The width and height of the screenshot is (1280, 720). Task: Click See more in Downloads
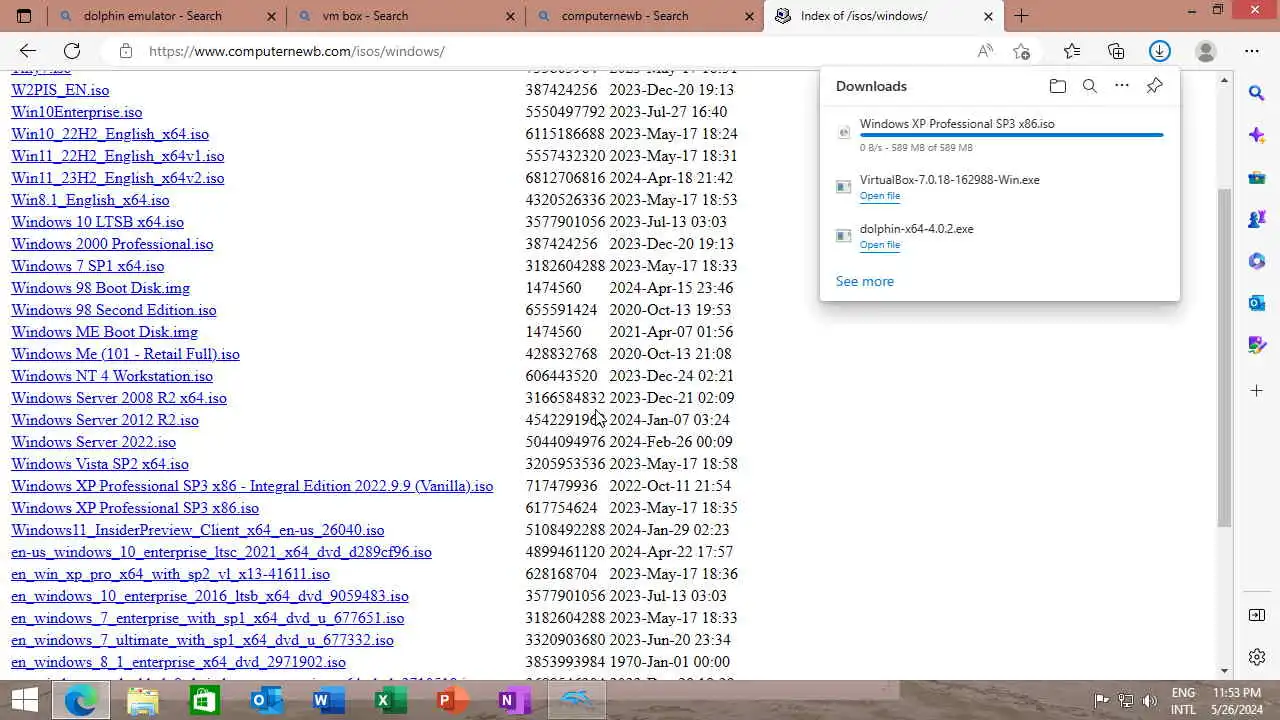point(865,281)
